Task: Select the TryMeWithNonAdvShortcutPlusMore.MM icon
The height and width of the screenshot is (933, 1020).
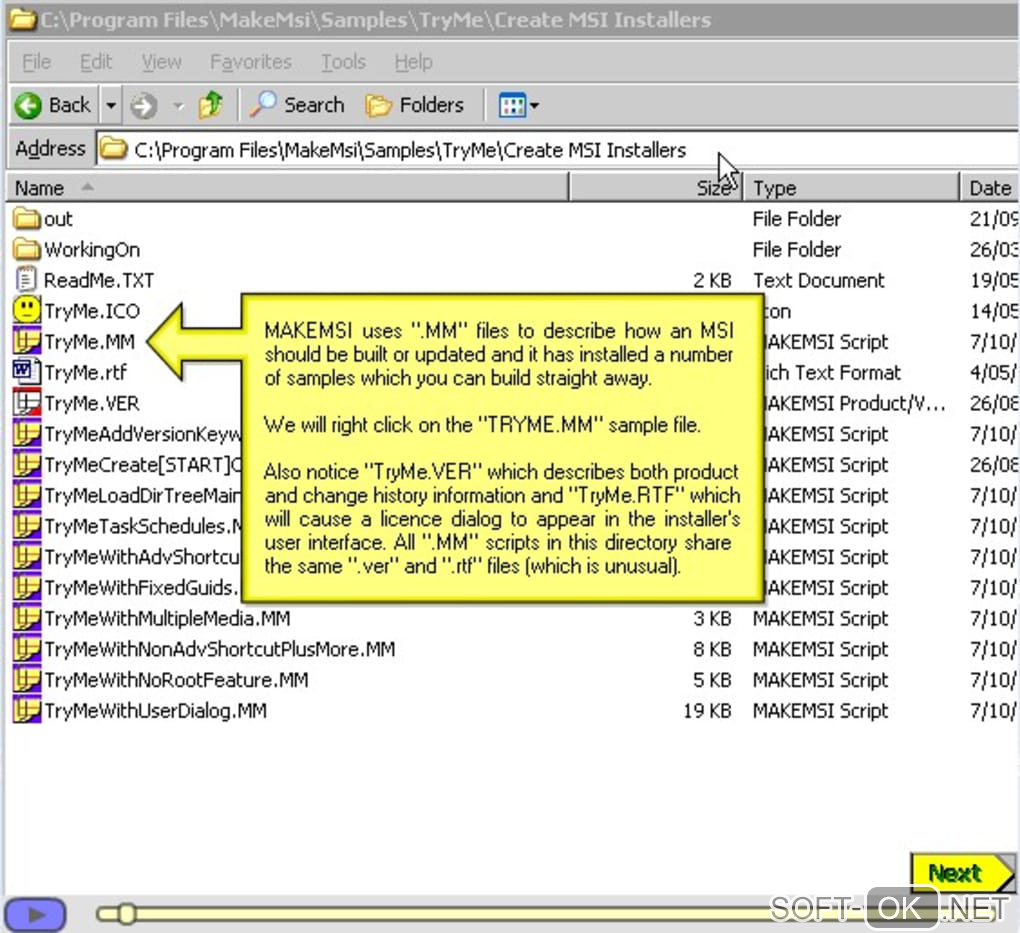Action: (x=27, y=649)
